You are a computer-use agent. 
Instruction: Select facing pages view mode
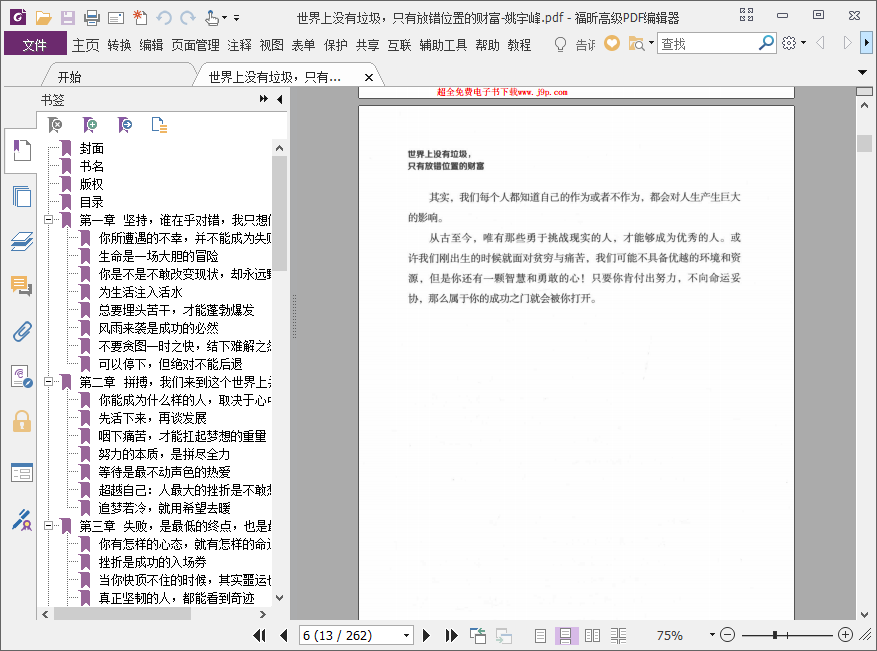[x=592, y=635]
